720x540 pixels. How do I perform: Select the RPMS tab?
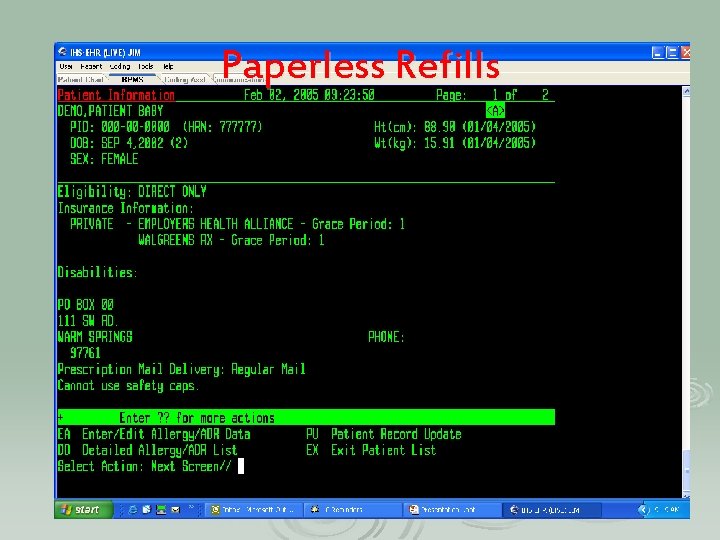coord(133,79)
